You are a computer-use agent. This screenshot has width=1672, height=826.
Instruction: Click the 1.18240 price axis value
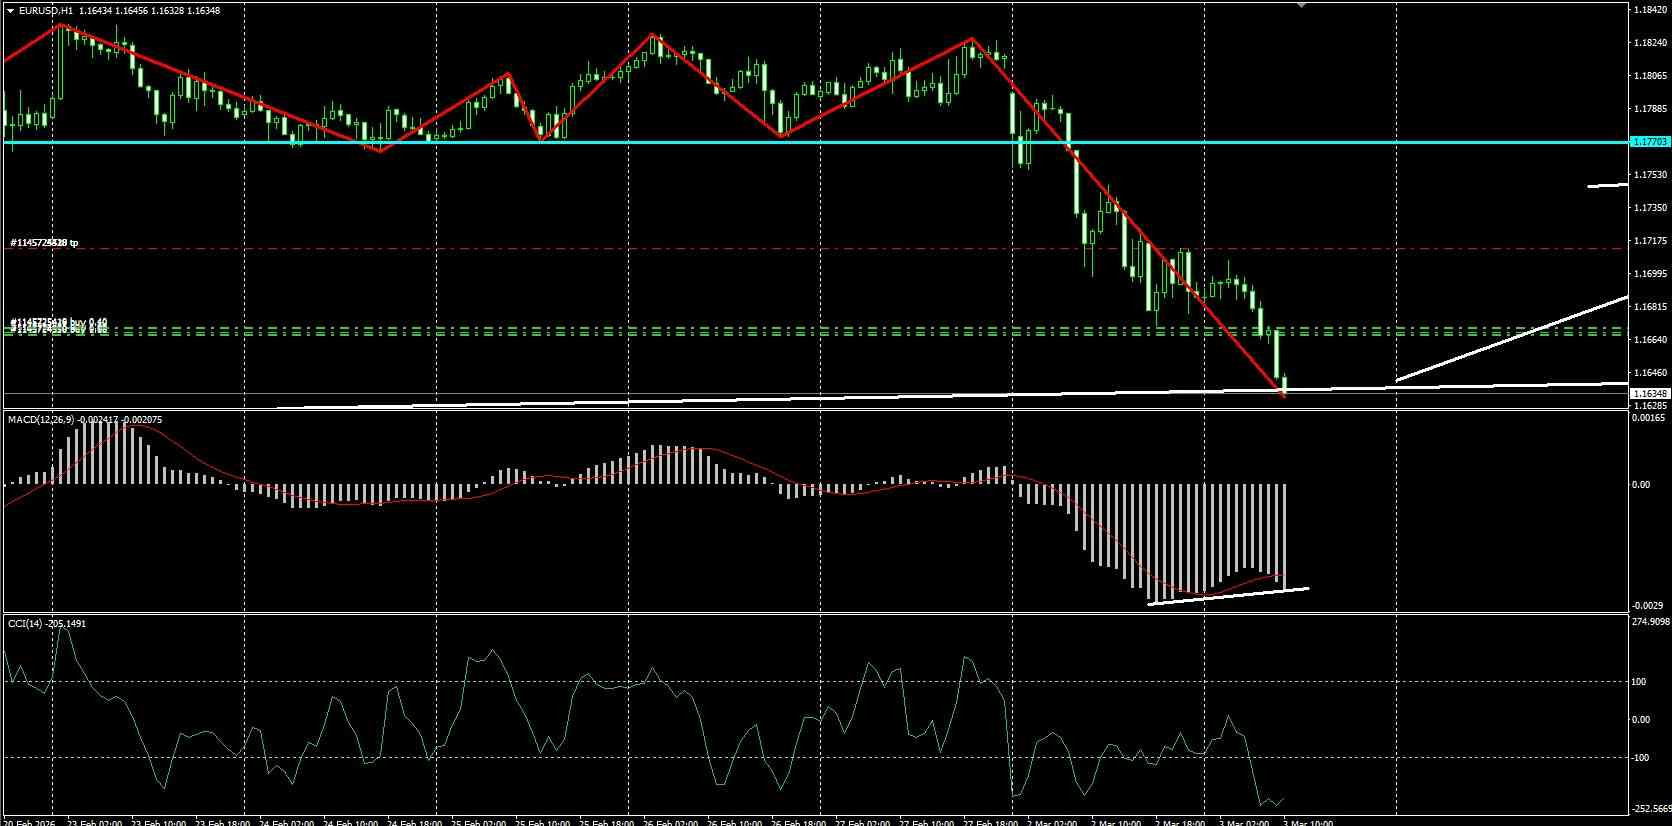click(1650, 43)
